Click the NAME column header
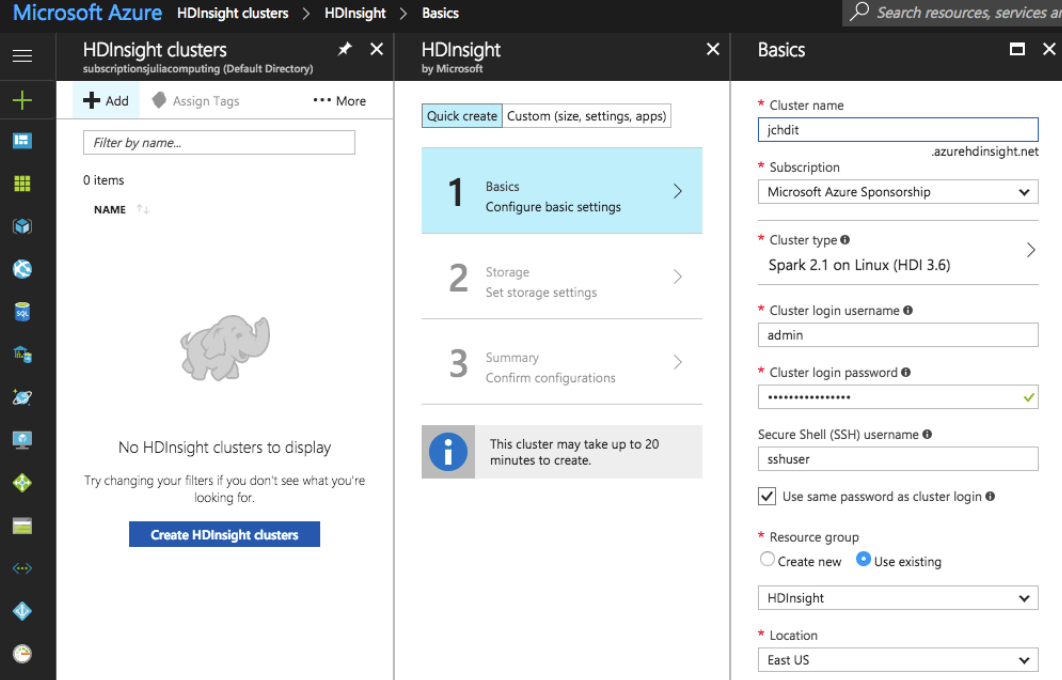Screen dimensions: 1062x680 click(110, 209)
